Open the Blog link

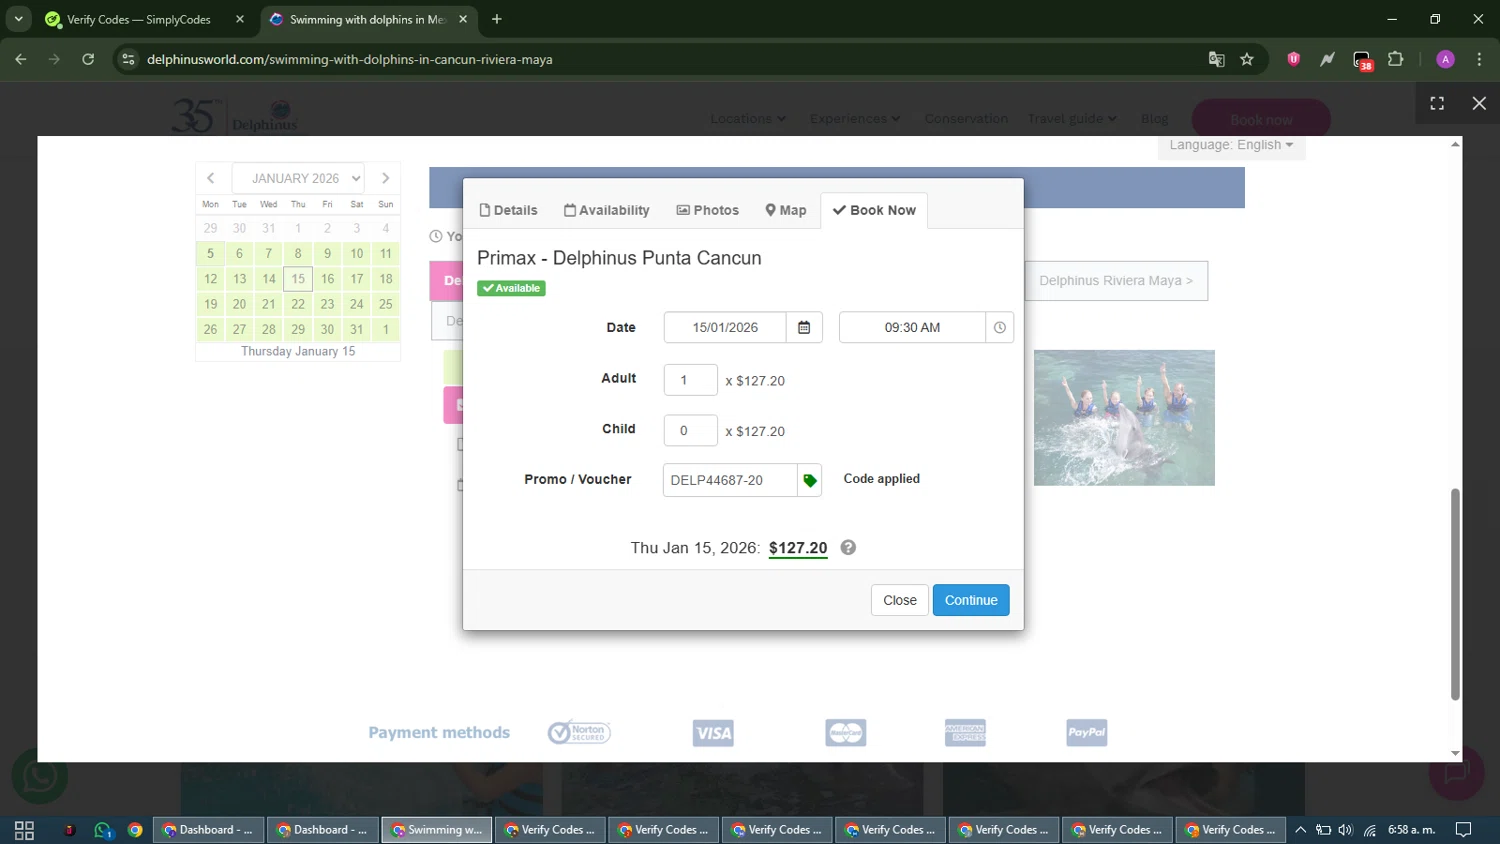1154,118
